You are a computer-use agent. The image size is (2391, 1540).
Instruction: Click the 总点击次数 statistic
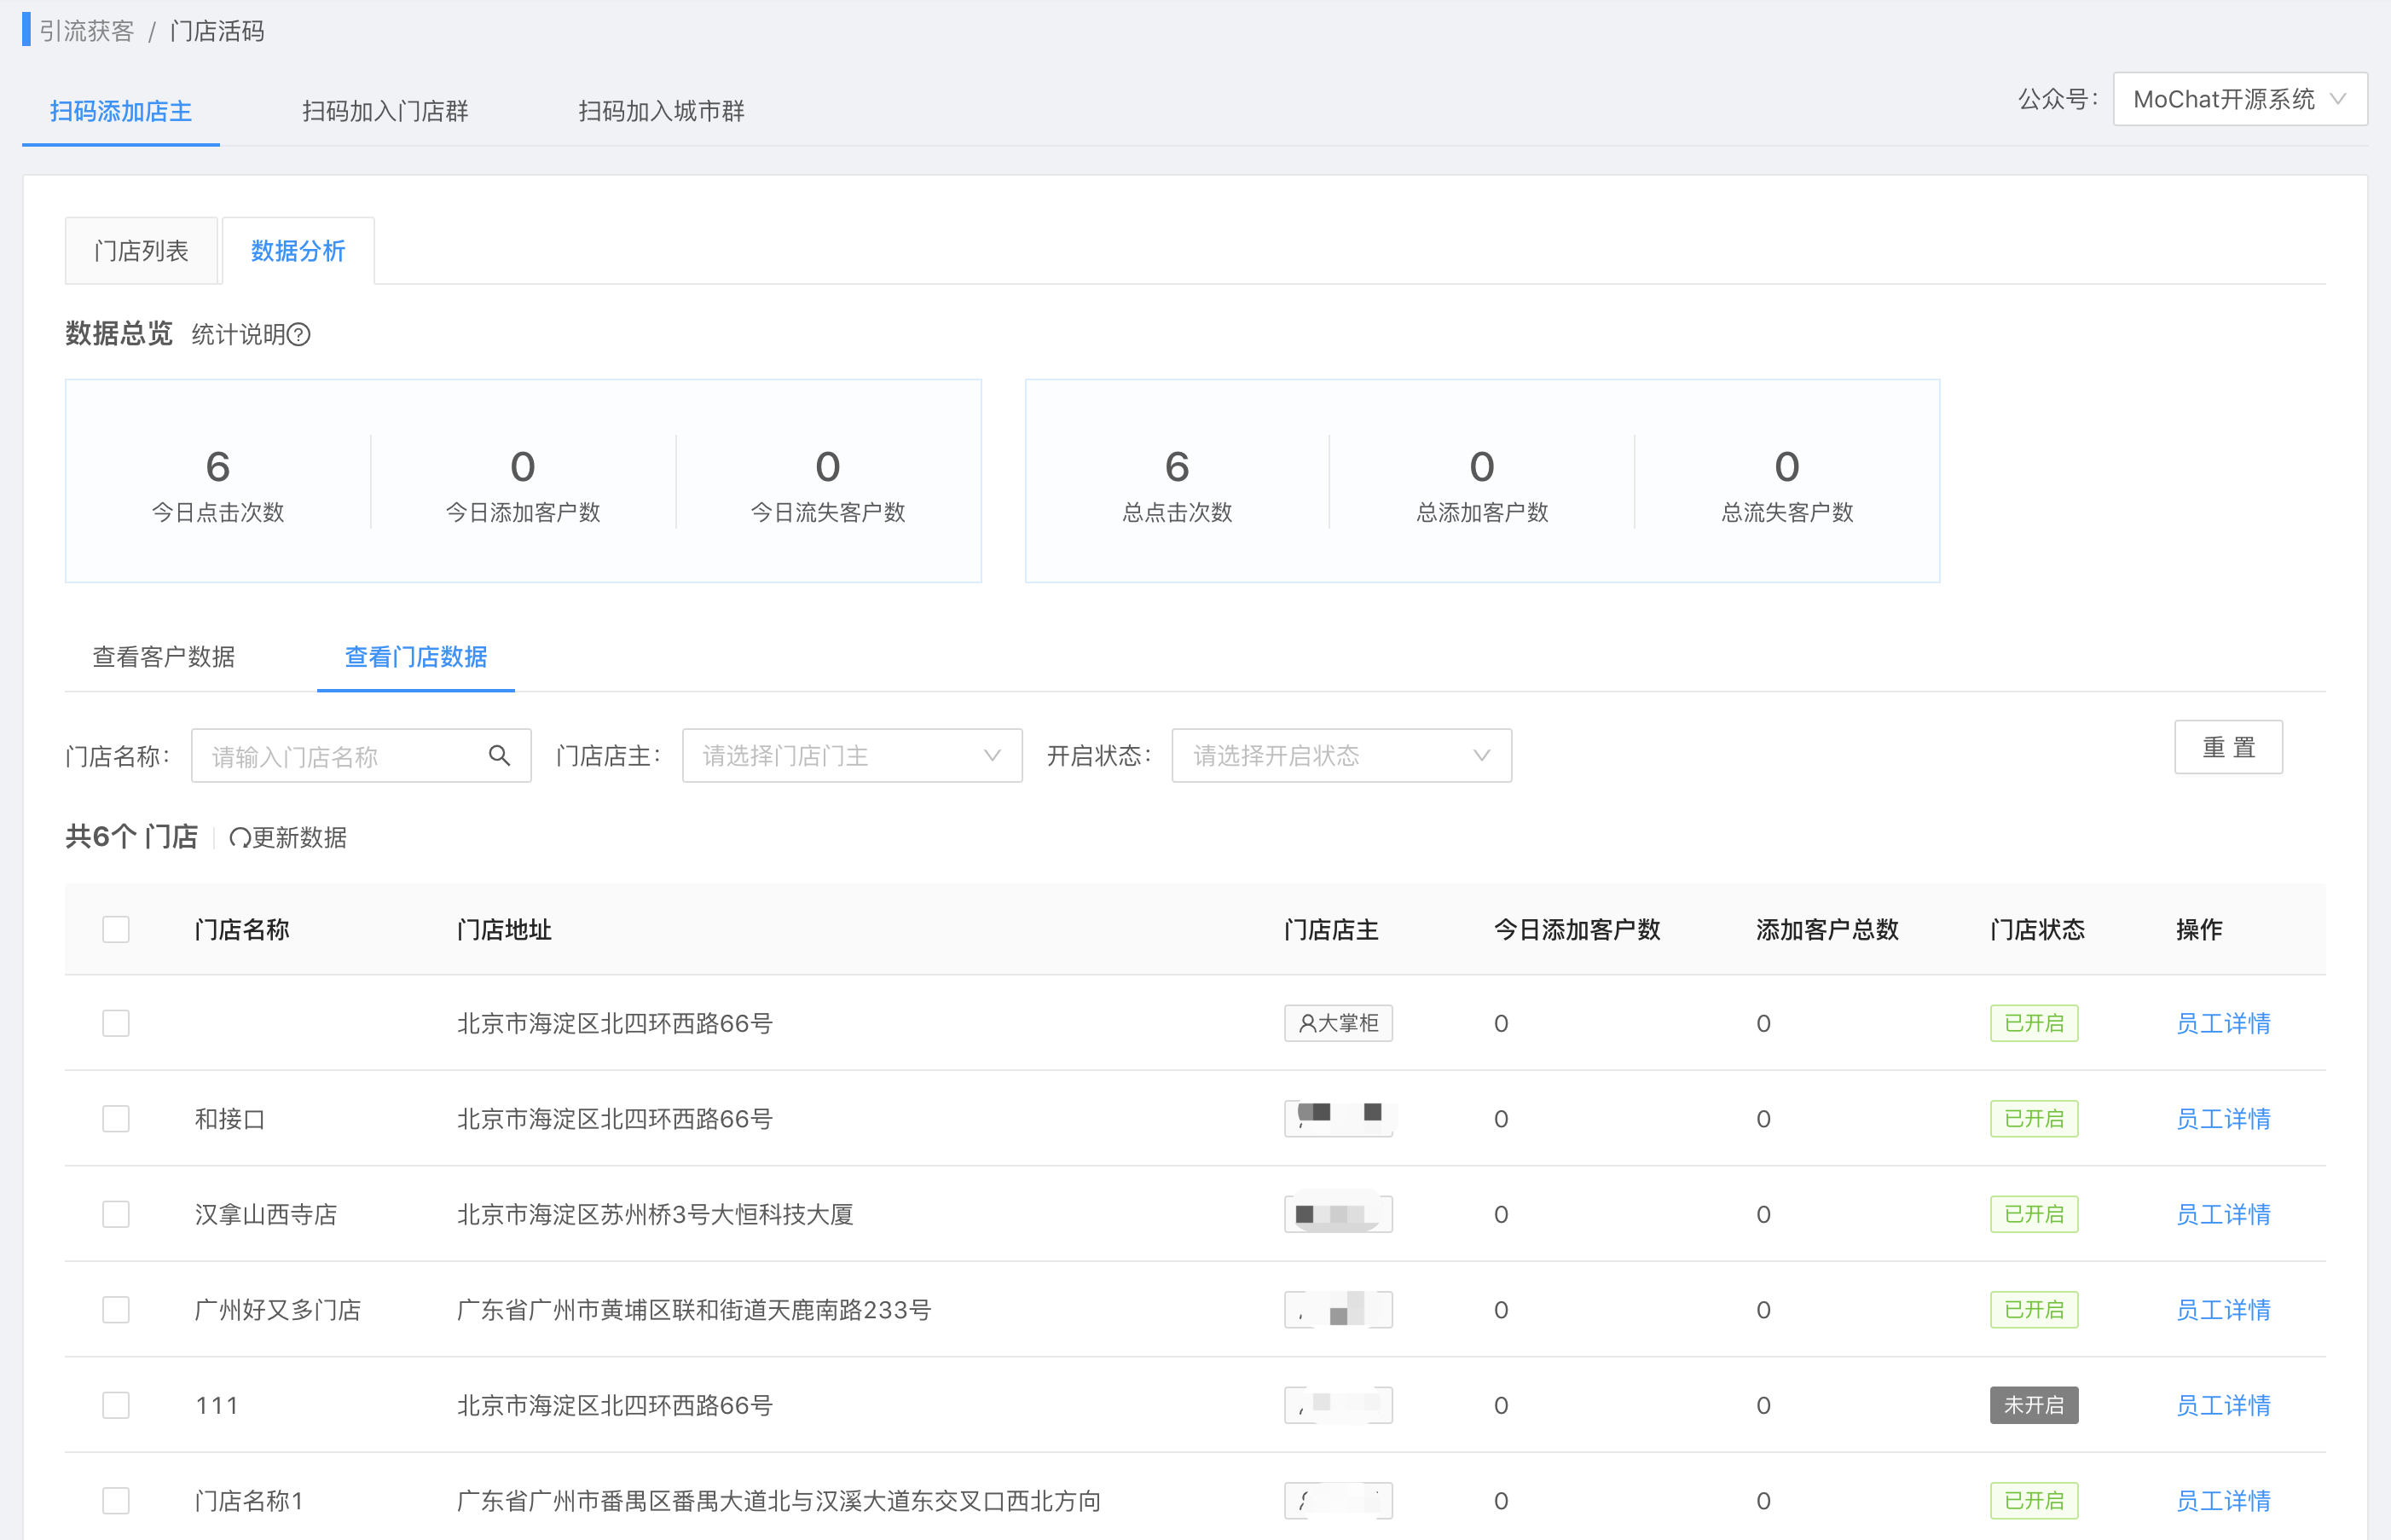point(1177,485)
